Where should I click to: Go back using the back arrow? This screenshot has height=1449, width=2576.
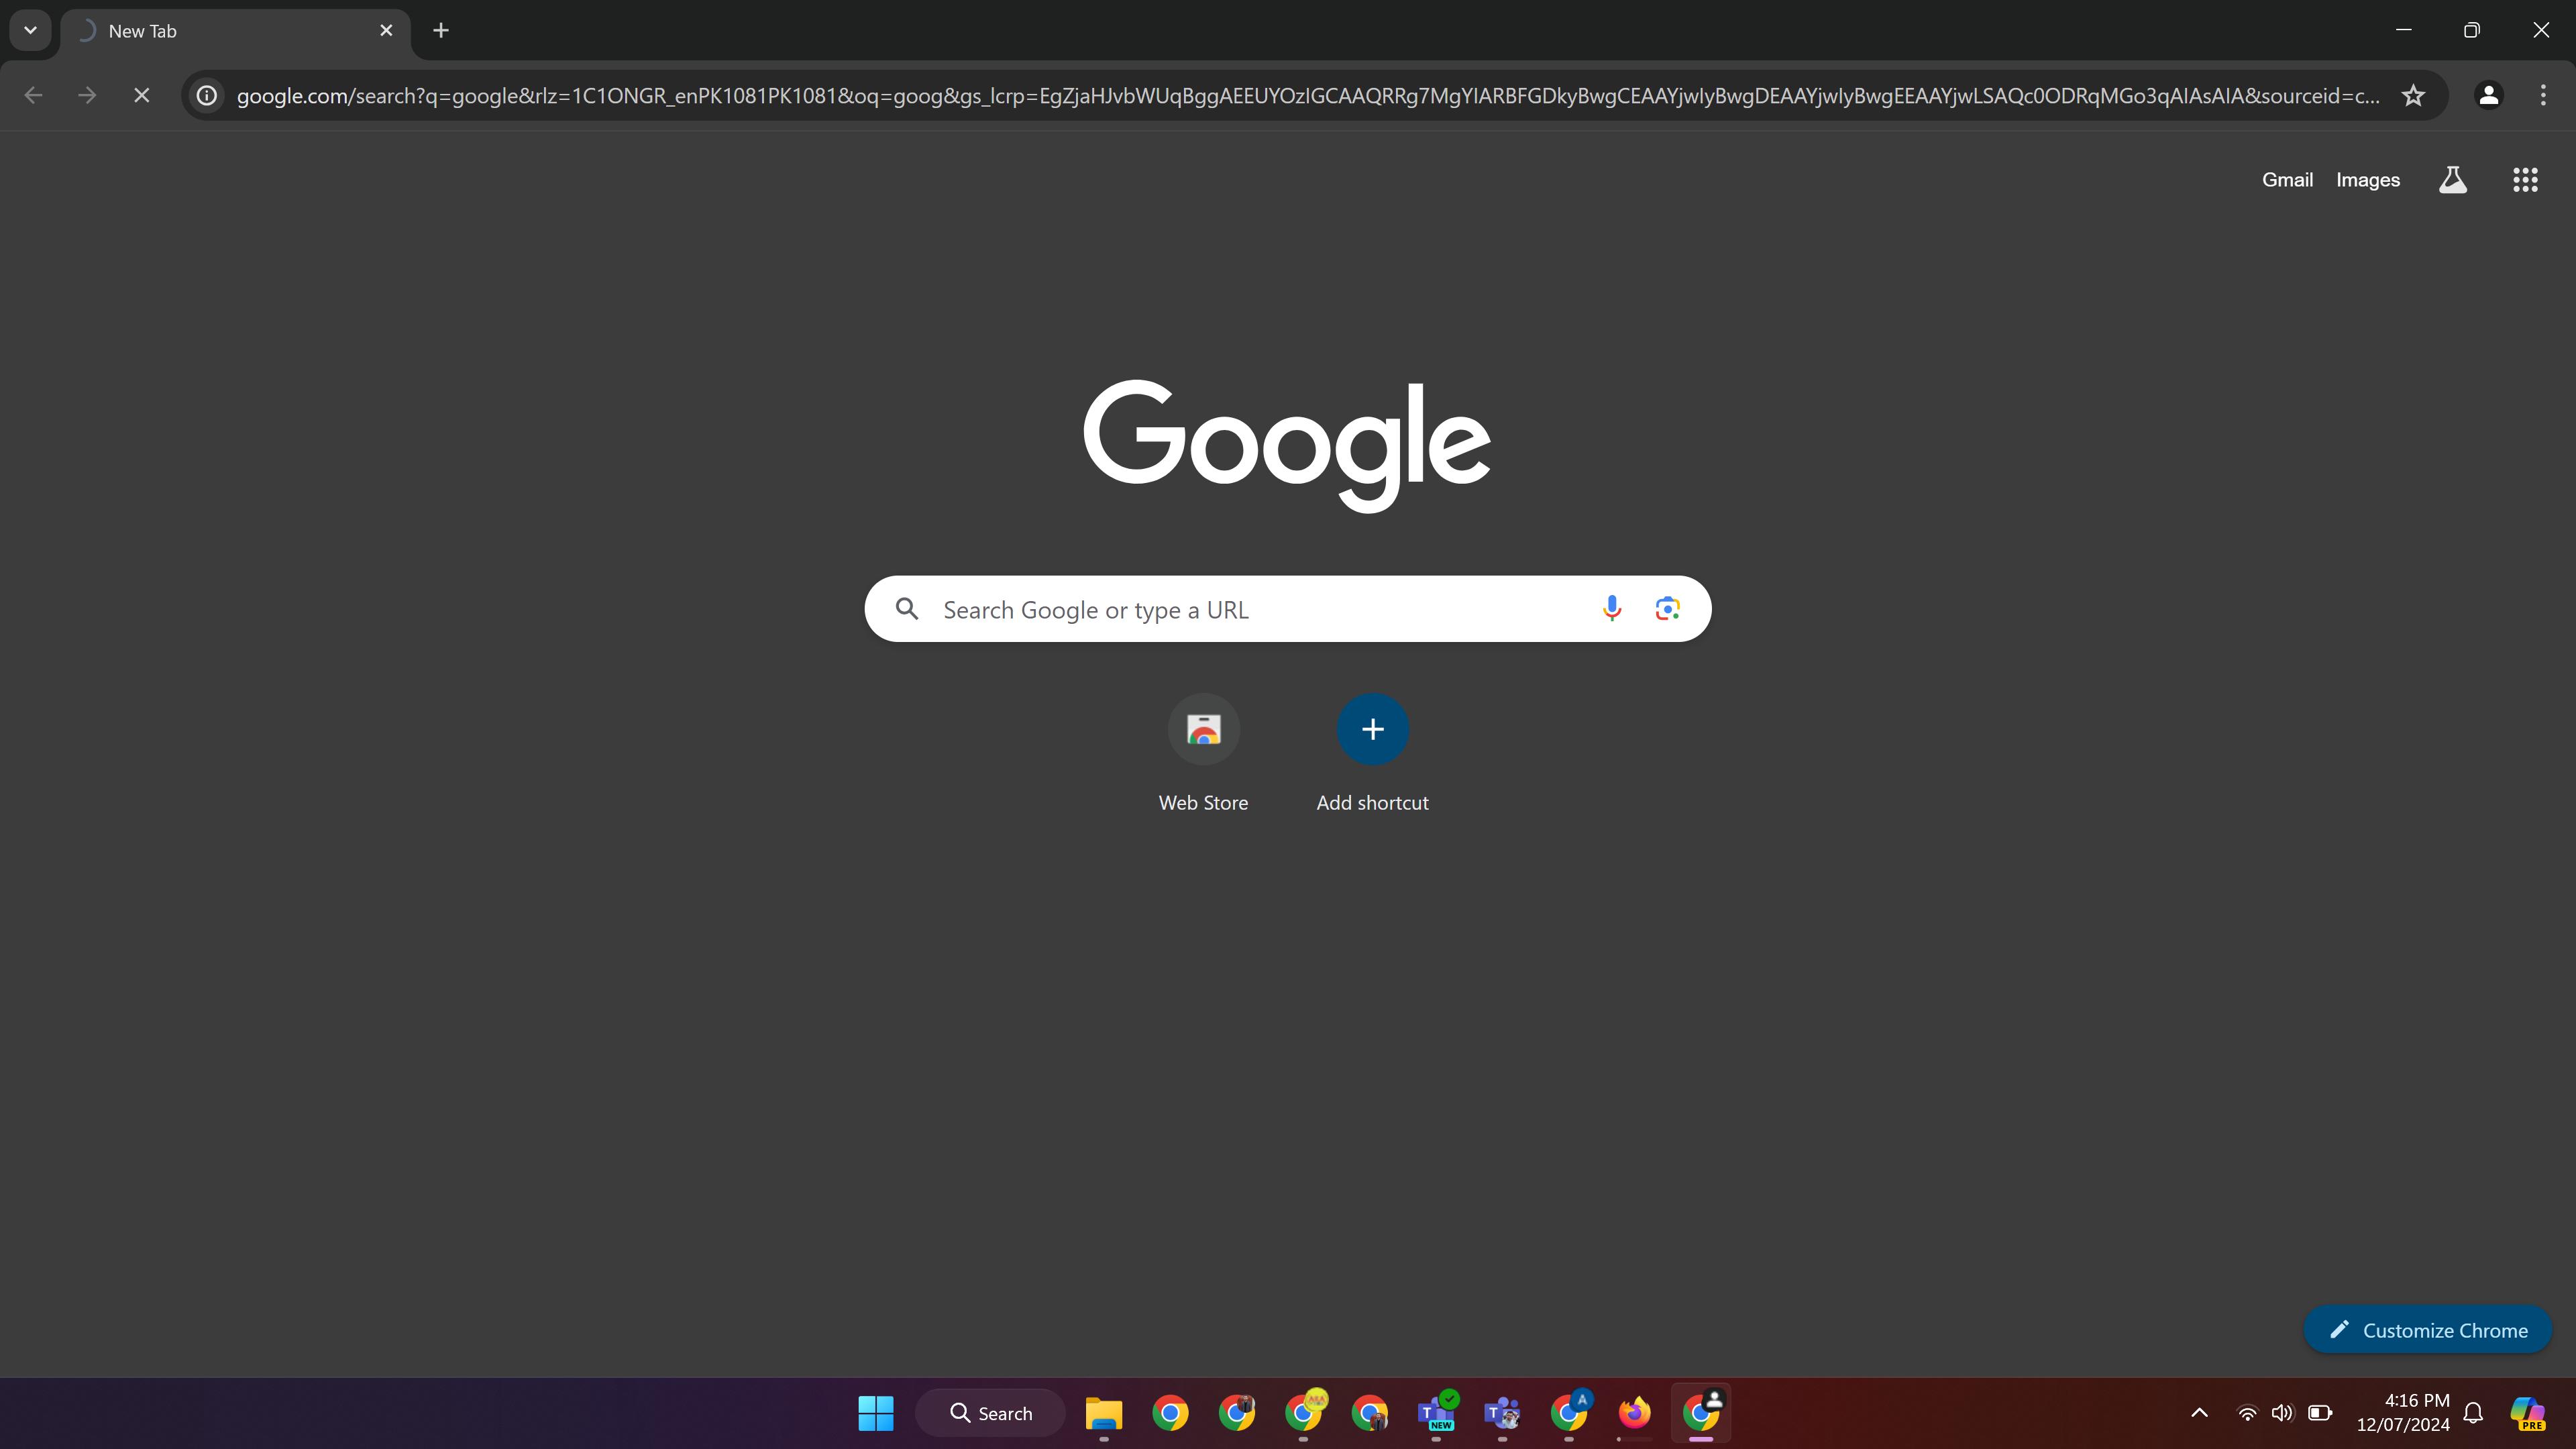(33, 95)
